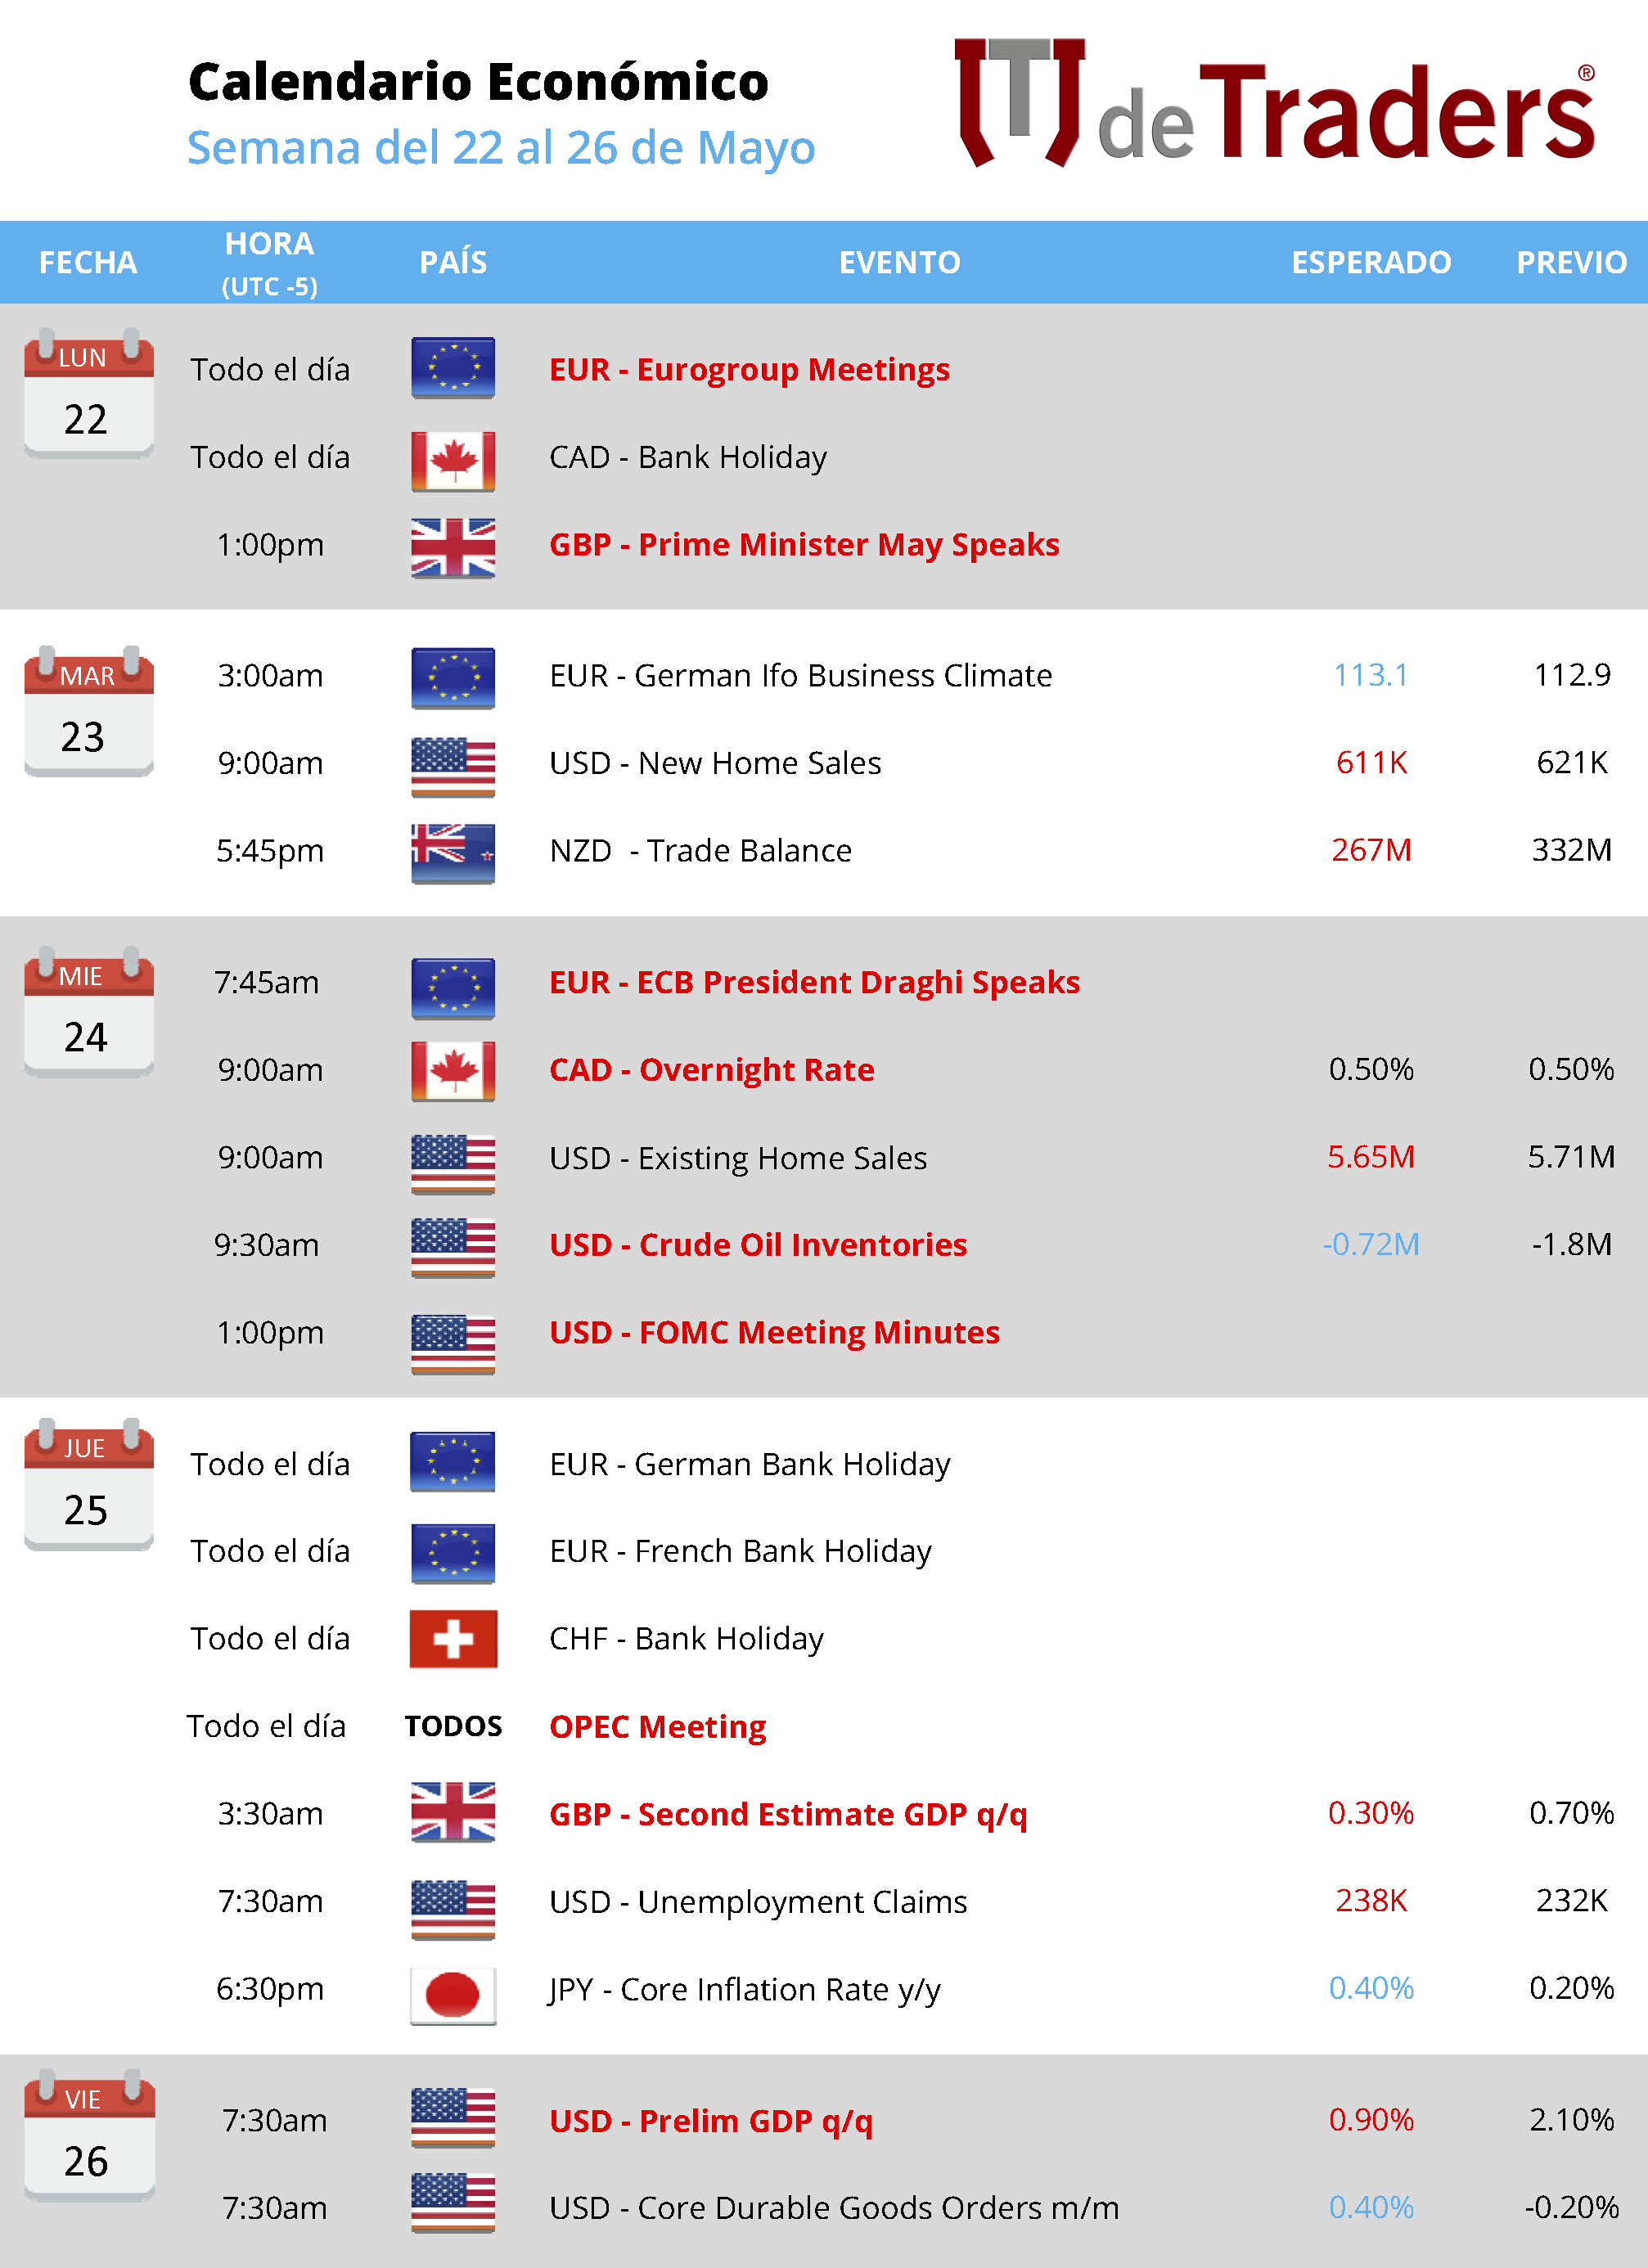Open GBP - Second Estimate GDP q/q event
This screenshot has height=2268, width=1648.
pyautogui.click(x=788, y=1814)
